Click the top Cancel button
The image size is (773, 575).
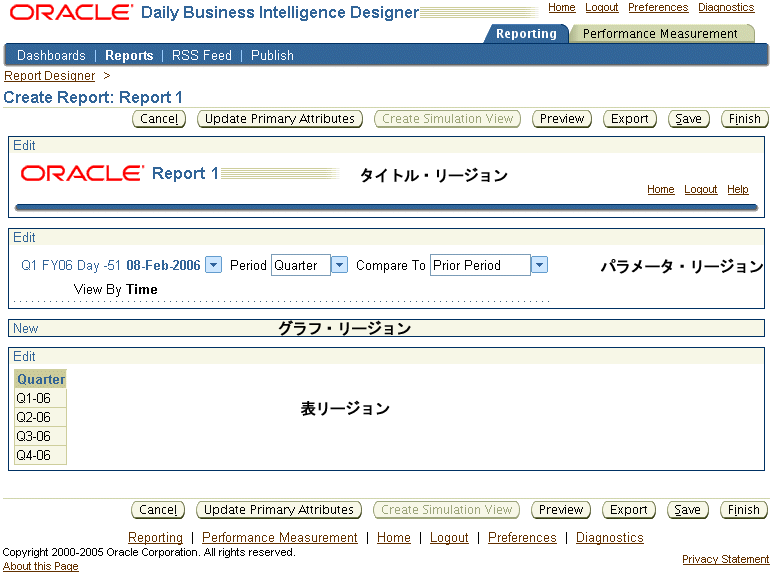159,119
